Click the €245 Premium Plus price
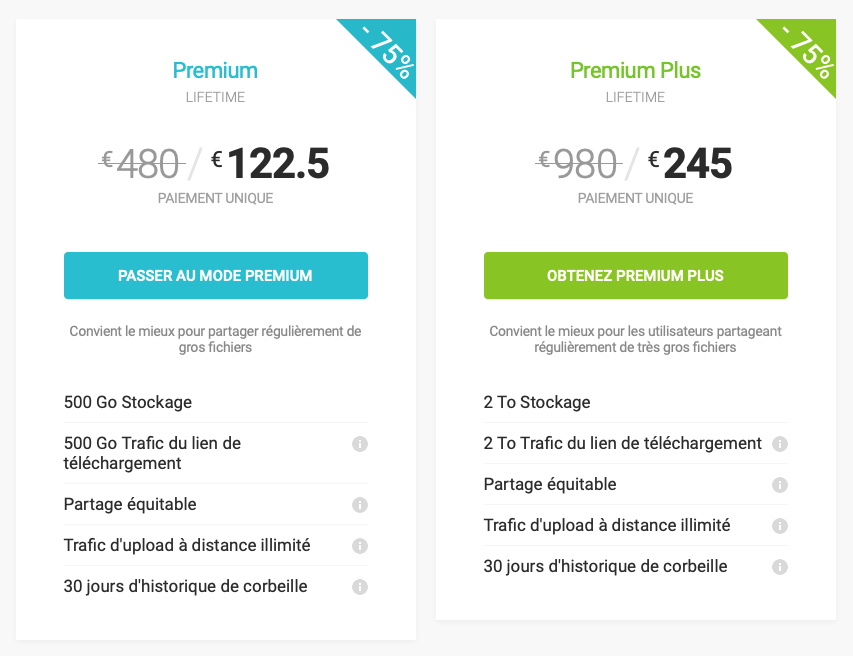Viewport: 853px width, 656px height. coord(690,163)
